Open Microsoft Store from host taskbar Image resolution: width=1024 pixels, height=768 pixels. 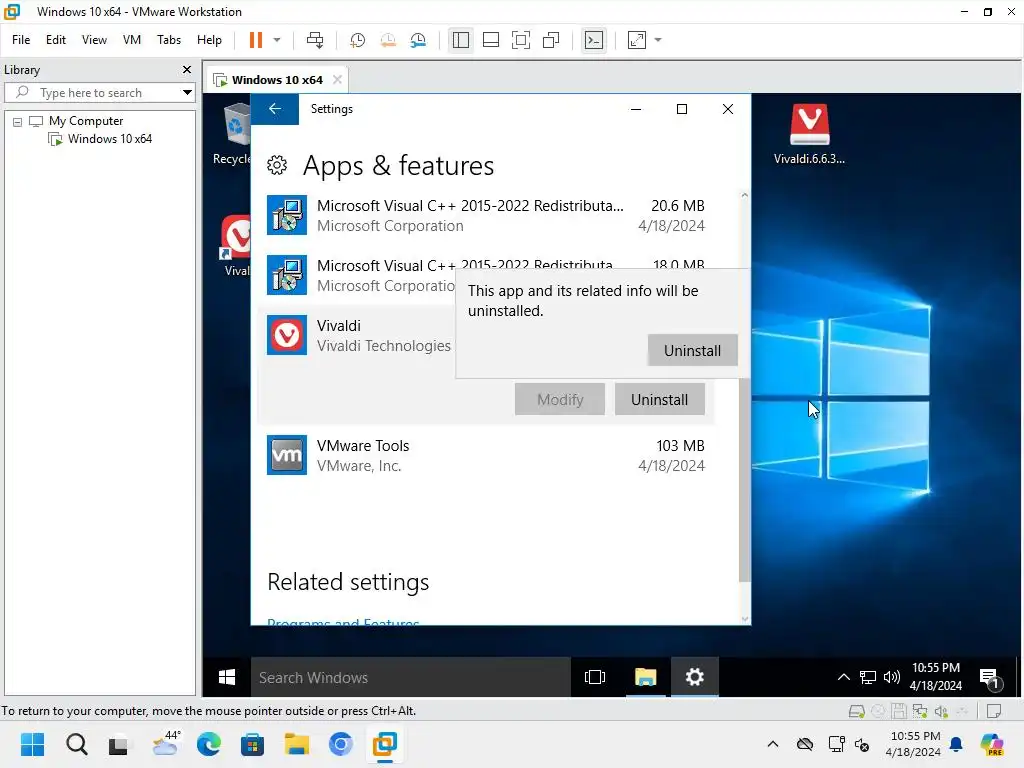click(x=253, y=744)
